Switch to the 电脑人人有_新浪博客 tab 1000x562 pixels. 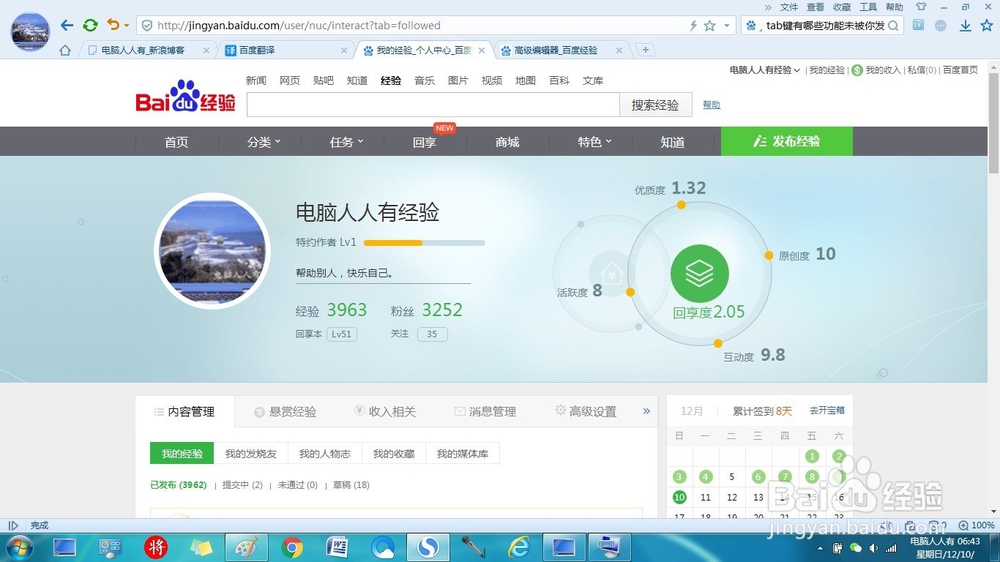[x=143, y=50]
